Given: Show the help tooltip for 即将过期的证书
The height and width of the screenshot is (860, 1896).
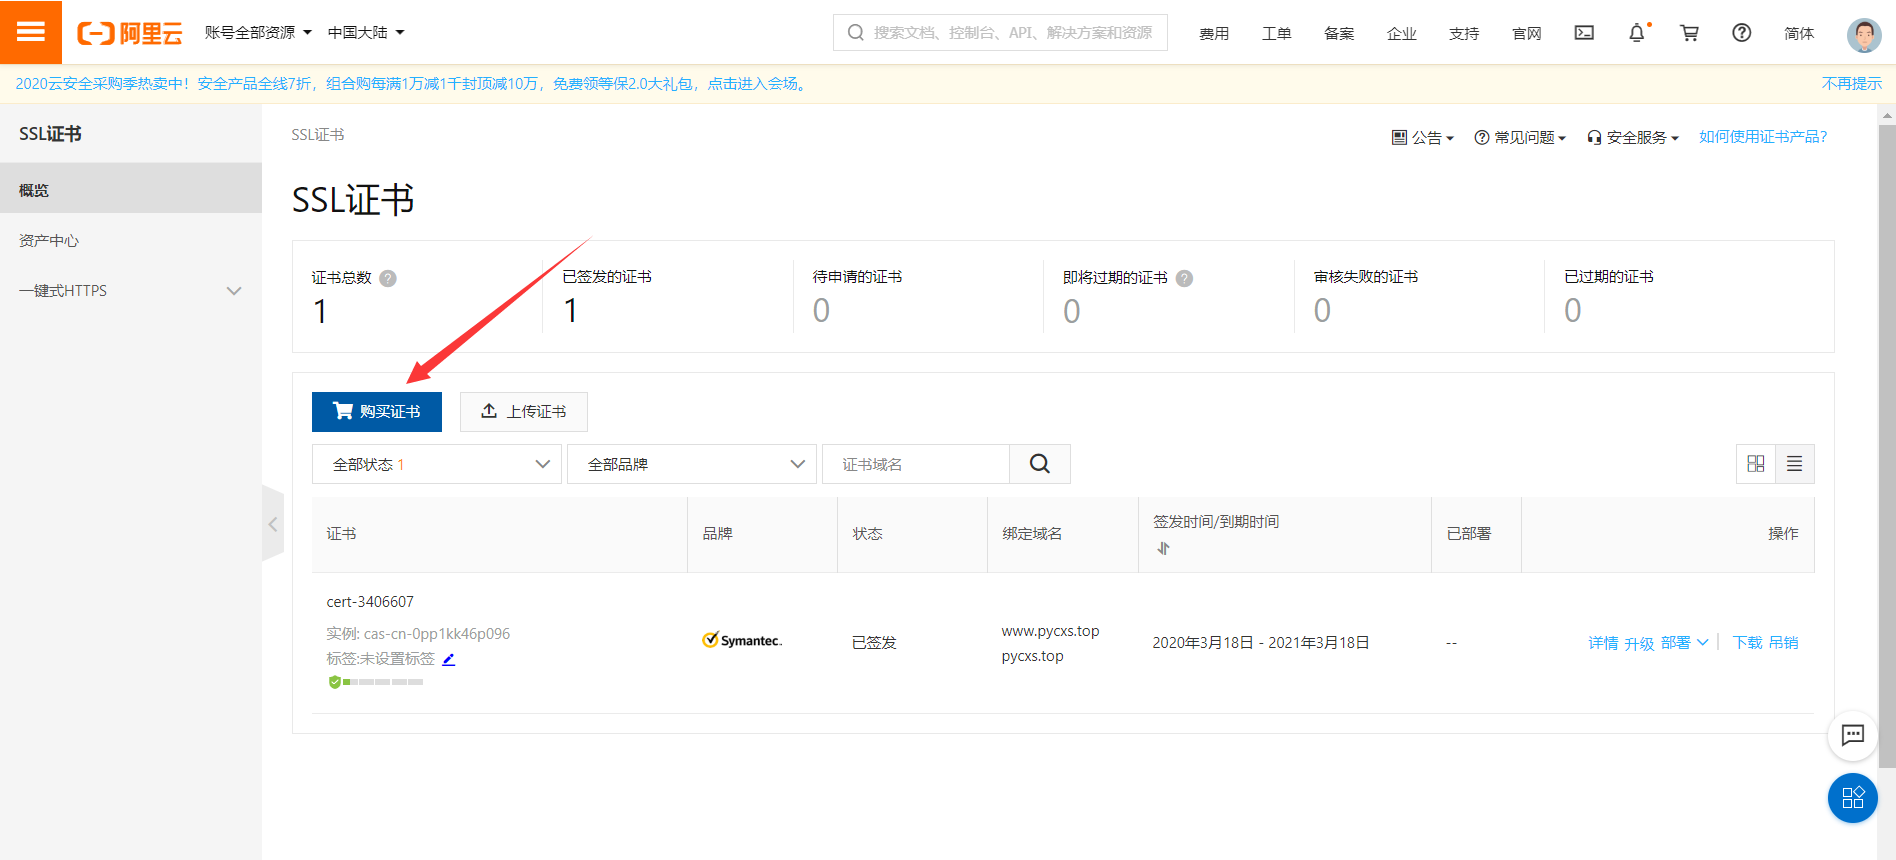Looking at the screenshot, I should [x=1184, y=278].
